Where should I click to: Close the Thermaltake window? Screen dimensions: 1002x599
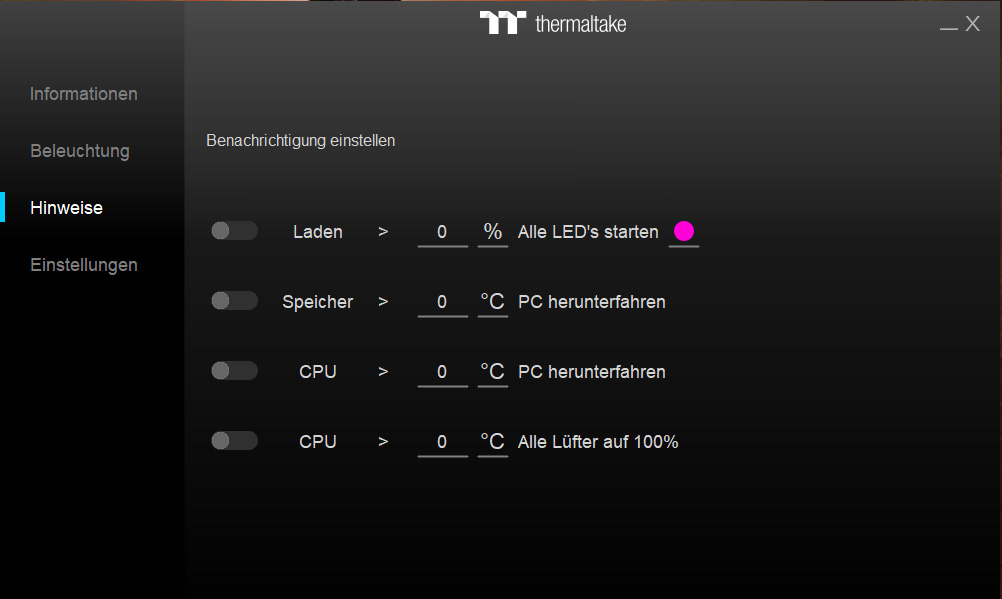pos(973,24)
